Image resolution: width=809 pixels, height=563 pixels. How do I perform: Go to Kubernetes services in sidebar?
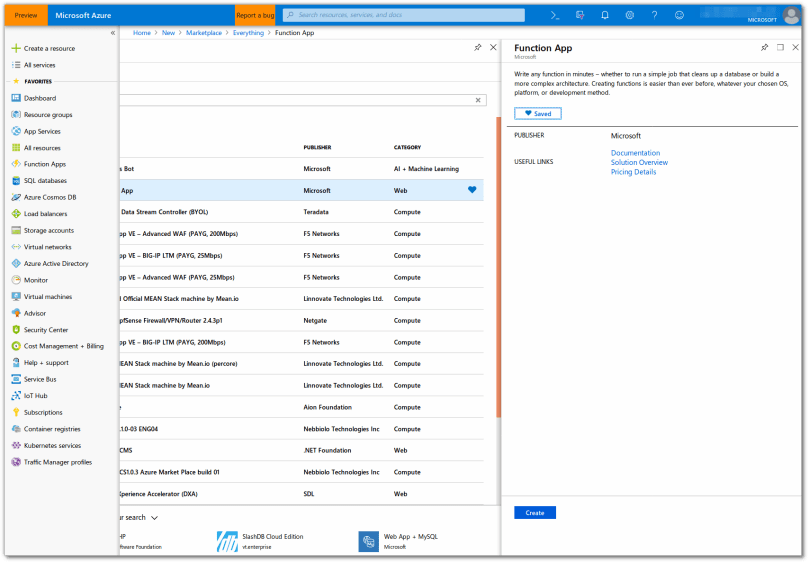tap(52, 445)
